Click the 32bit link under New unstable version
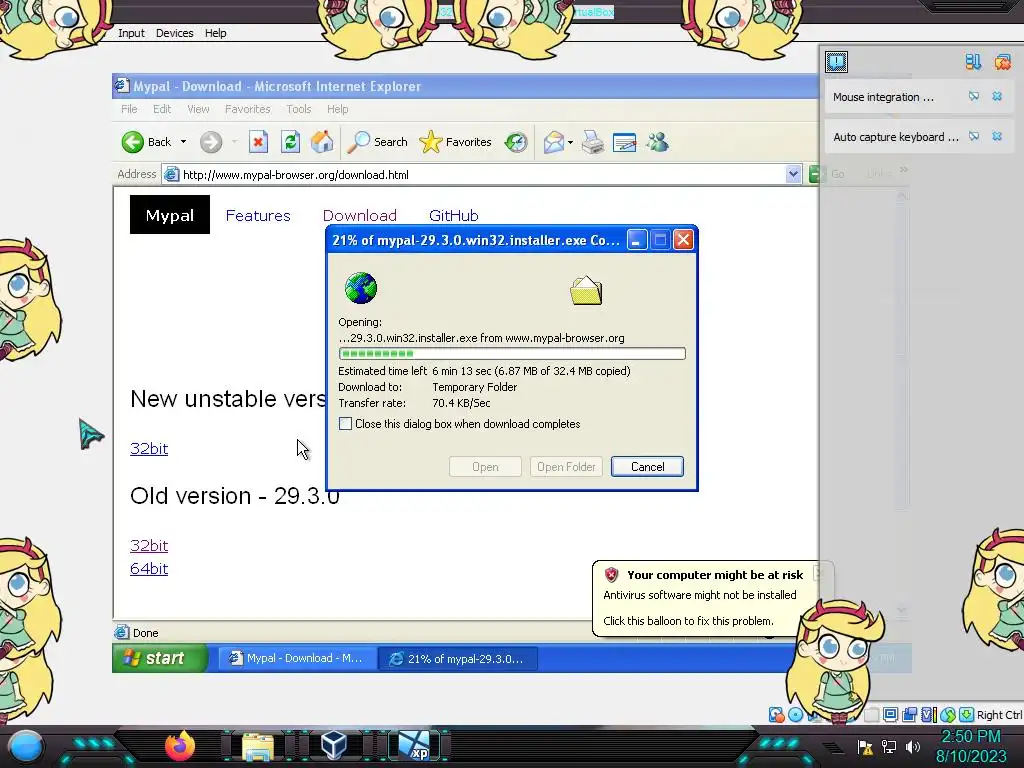Screen dimensions: 1024x768 click(x=149, y=449)
